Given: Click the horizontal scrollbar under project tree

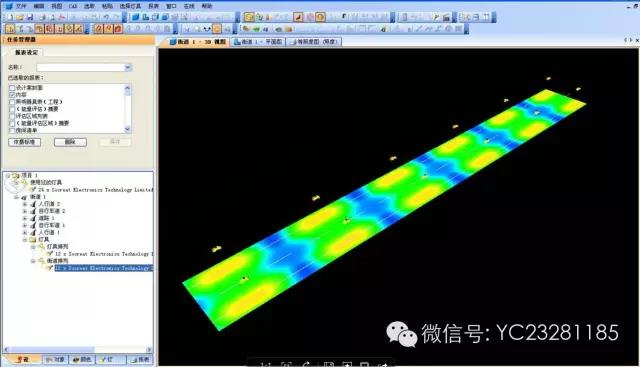Looking at the screenshot, I should coord(78,350).
